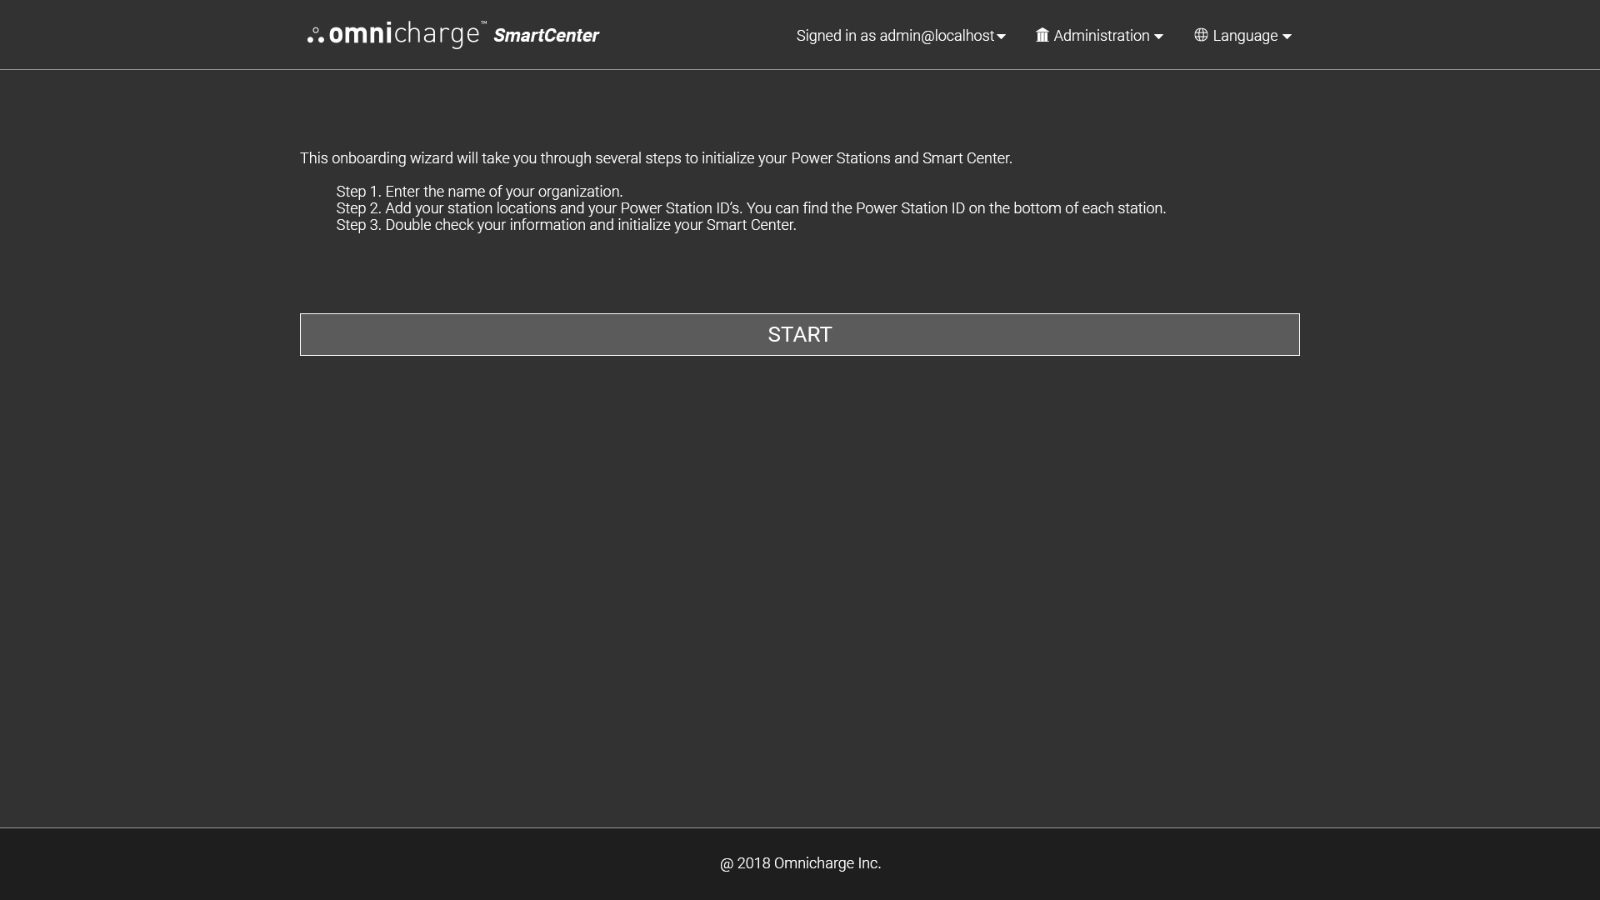Click the Step 1 organization name instruction

coord(479,191)
